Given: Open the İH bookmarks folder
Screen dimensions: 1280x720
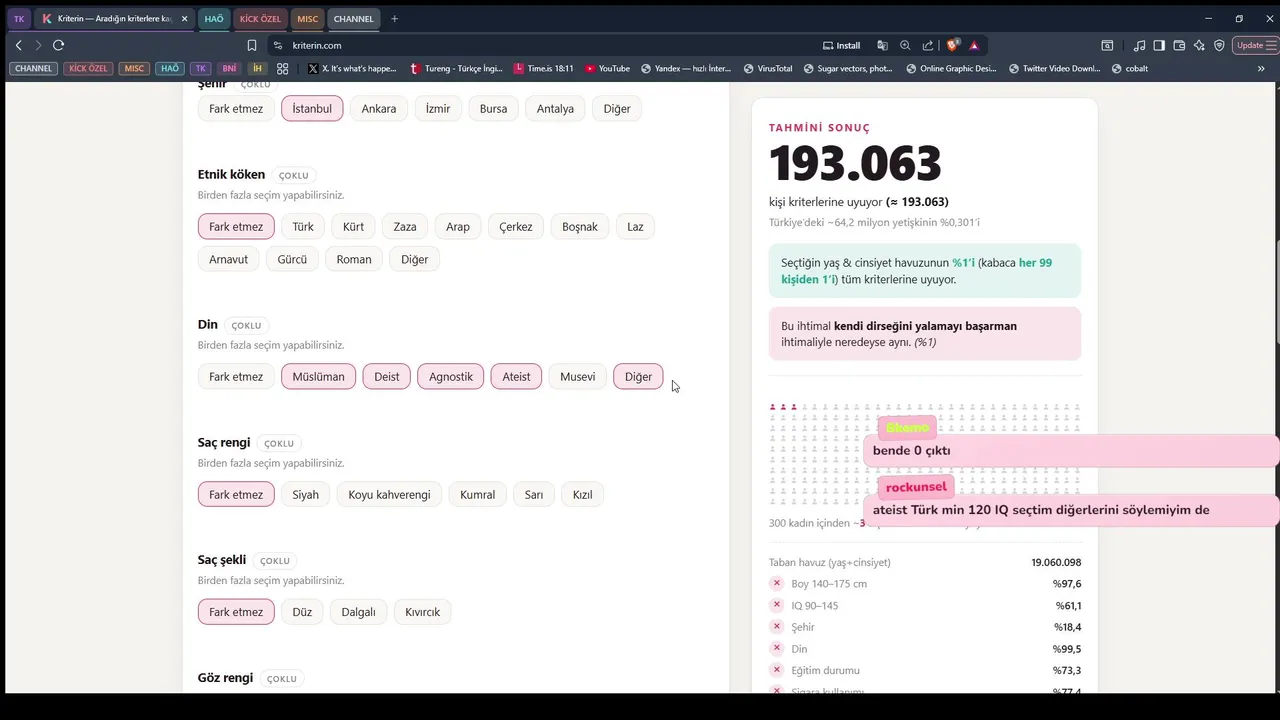Looking at the screenshot, I should [x=257, y=68].
